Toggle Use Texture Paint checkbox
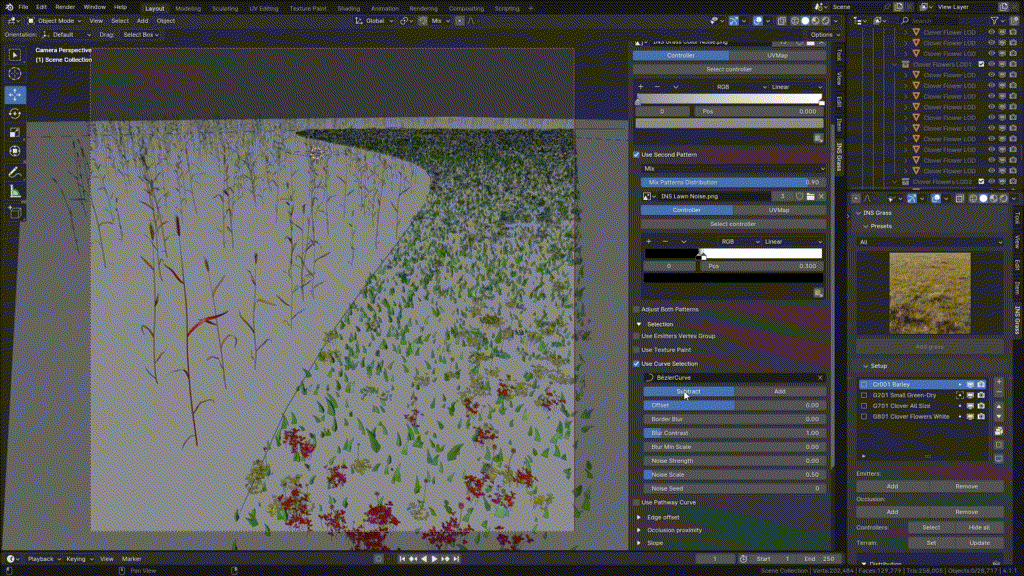 636,350
